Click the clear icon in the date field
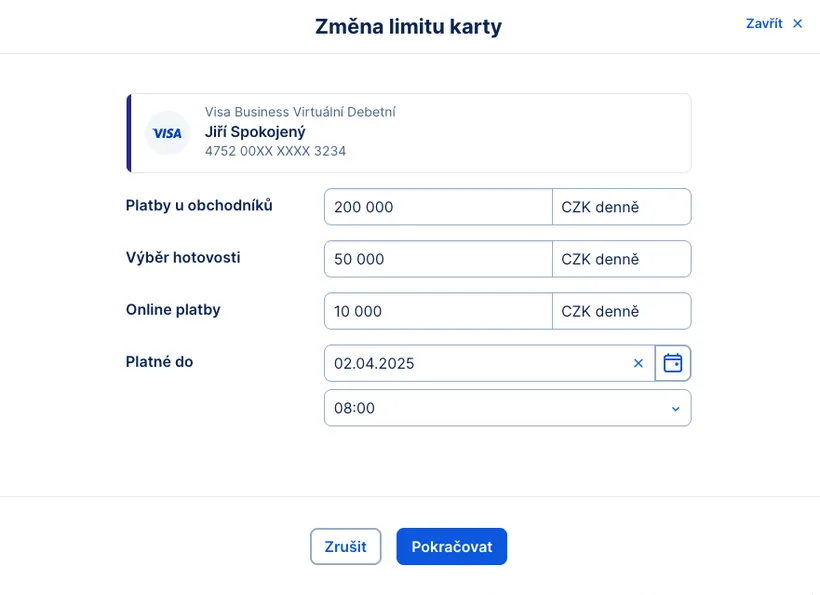This screenshot has height=595, width=820. pos(638,363)
